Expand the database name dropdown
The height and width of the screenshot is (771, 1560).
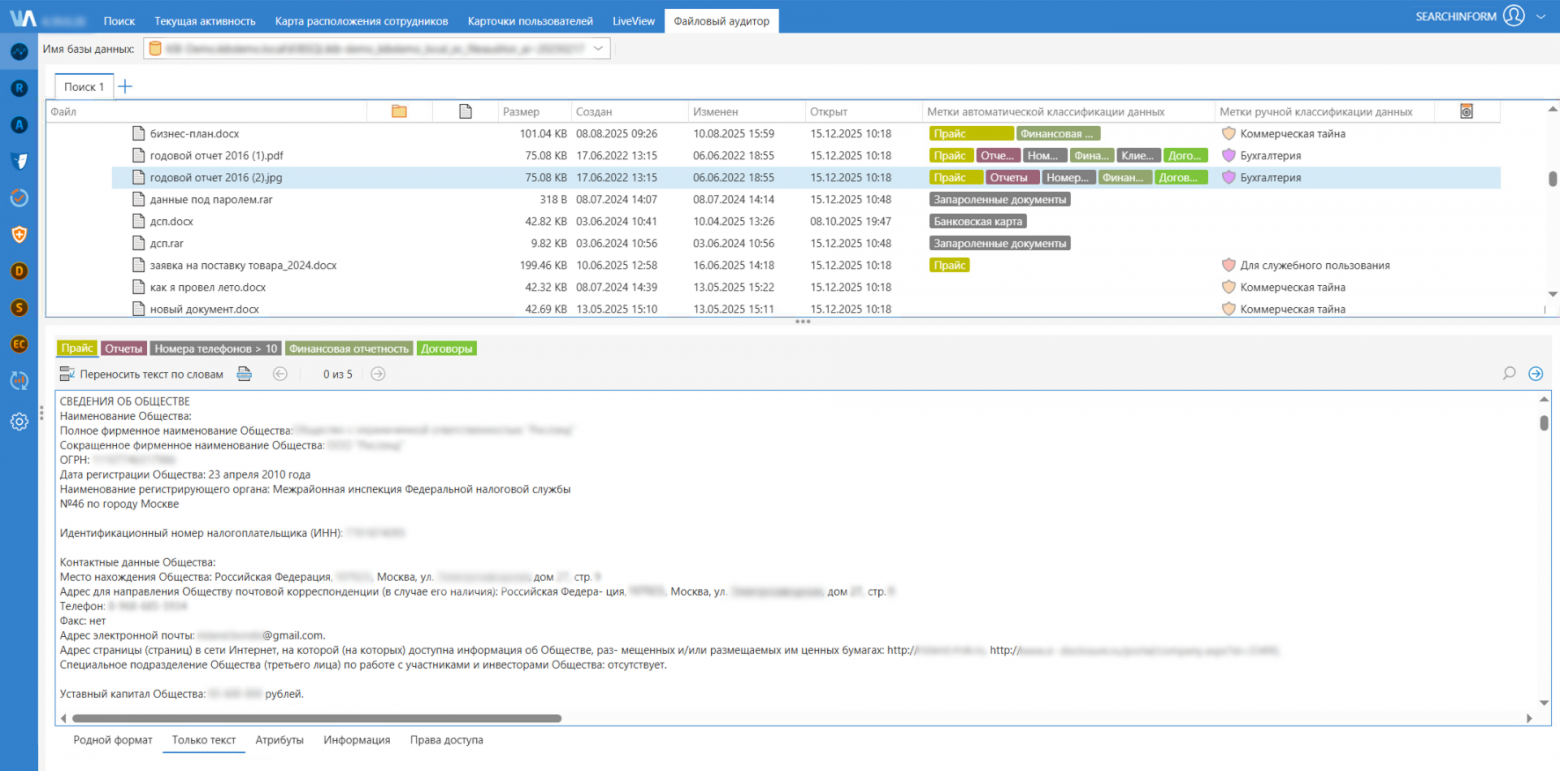tap(598, 48)
